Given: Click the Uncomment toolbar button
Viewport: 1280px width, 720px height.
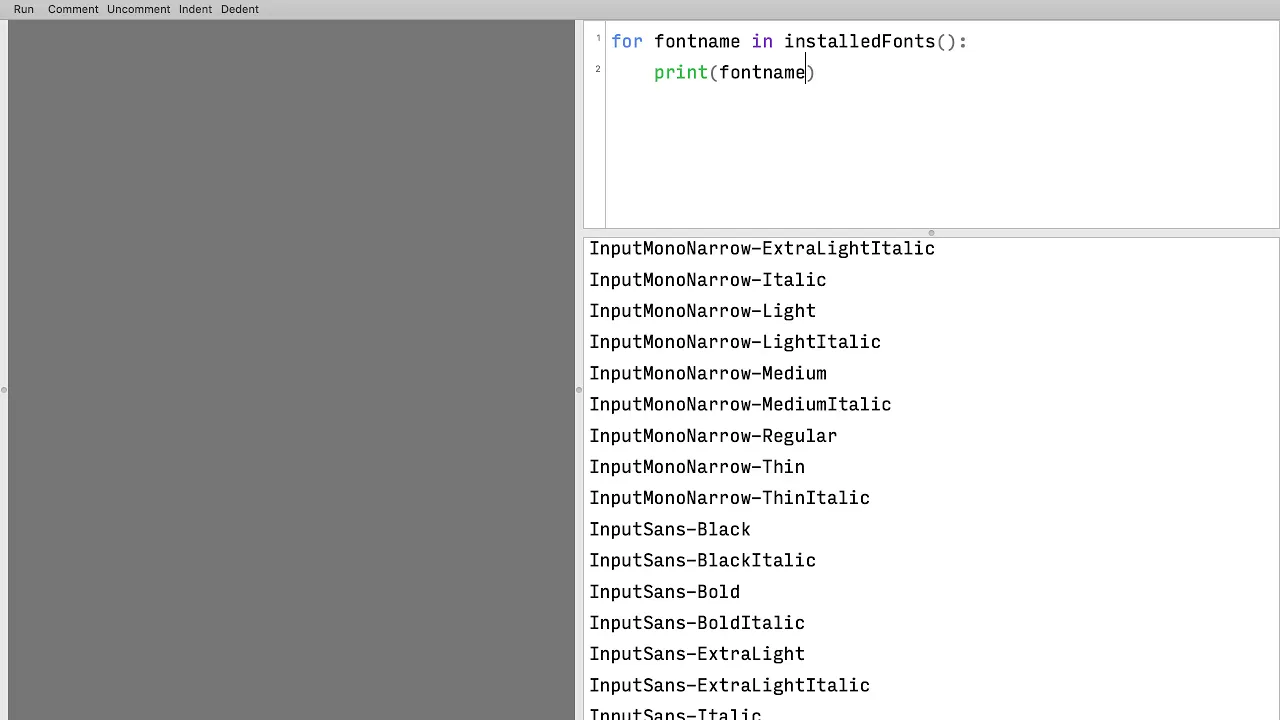Looking at the screenshot, I should point(138,9).
